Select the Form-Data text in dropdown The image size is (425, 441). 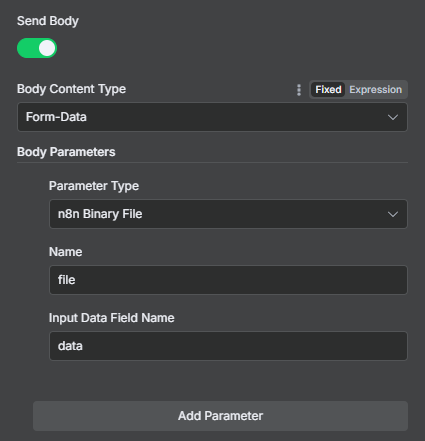[56, 117]
